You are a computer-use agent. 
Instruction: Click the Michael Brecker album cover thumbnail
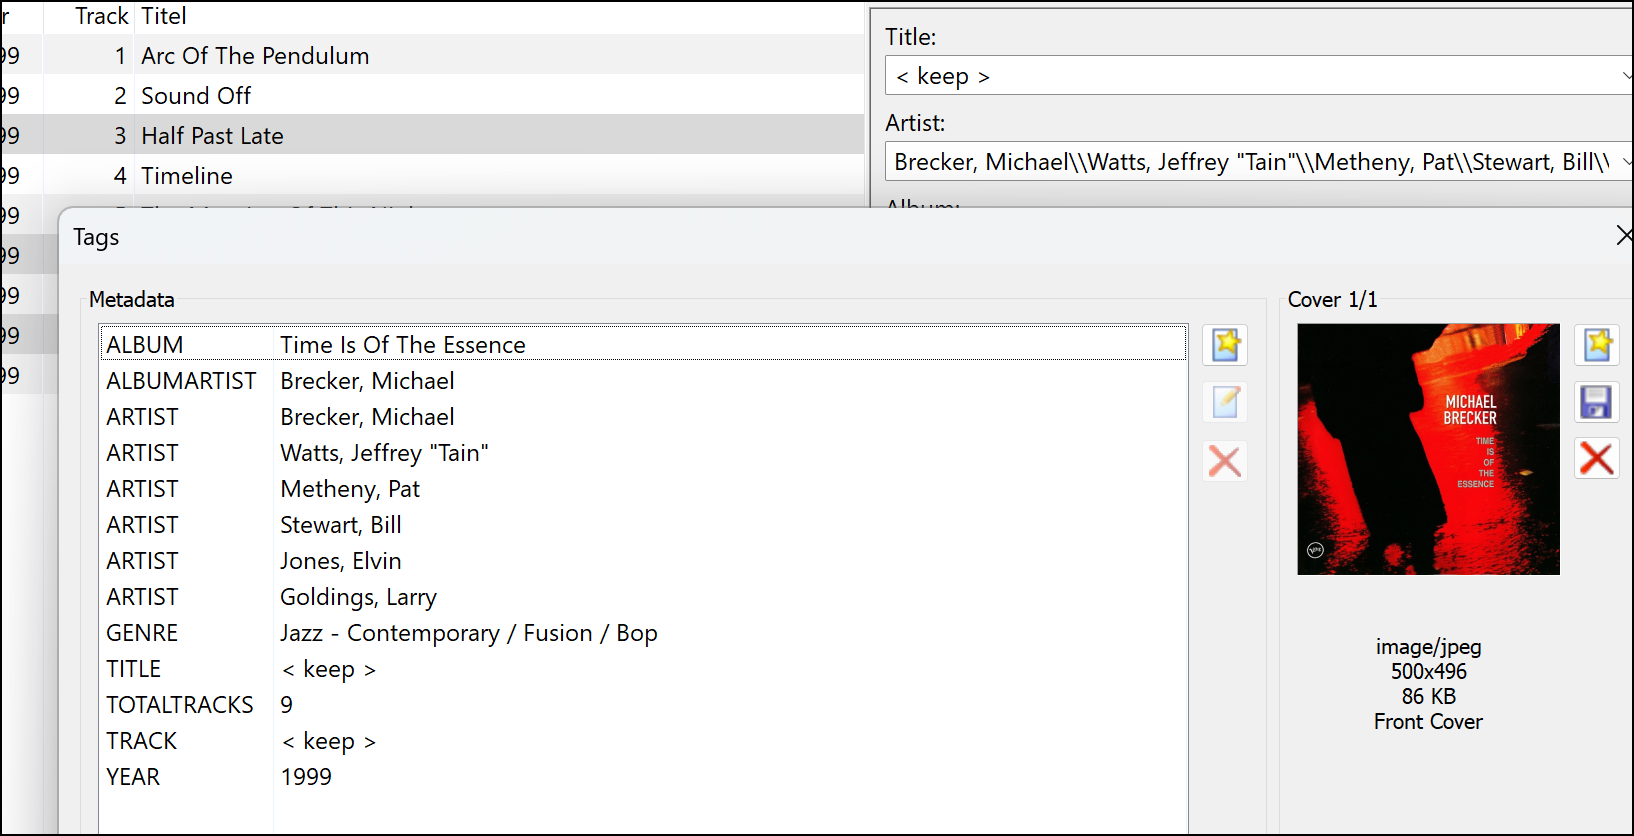[x=1428, y=449]
